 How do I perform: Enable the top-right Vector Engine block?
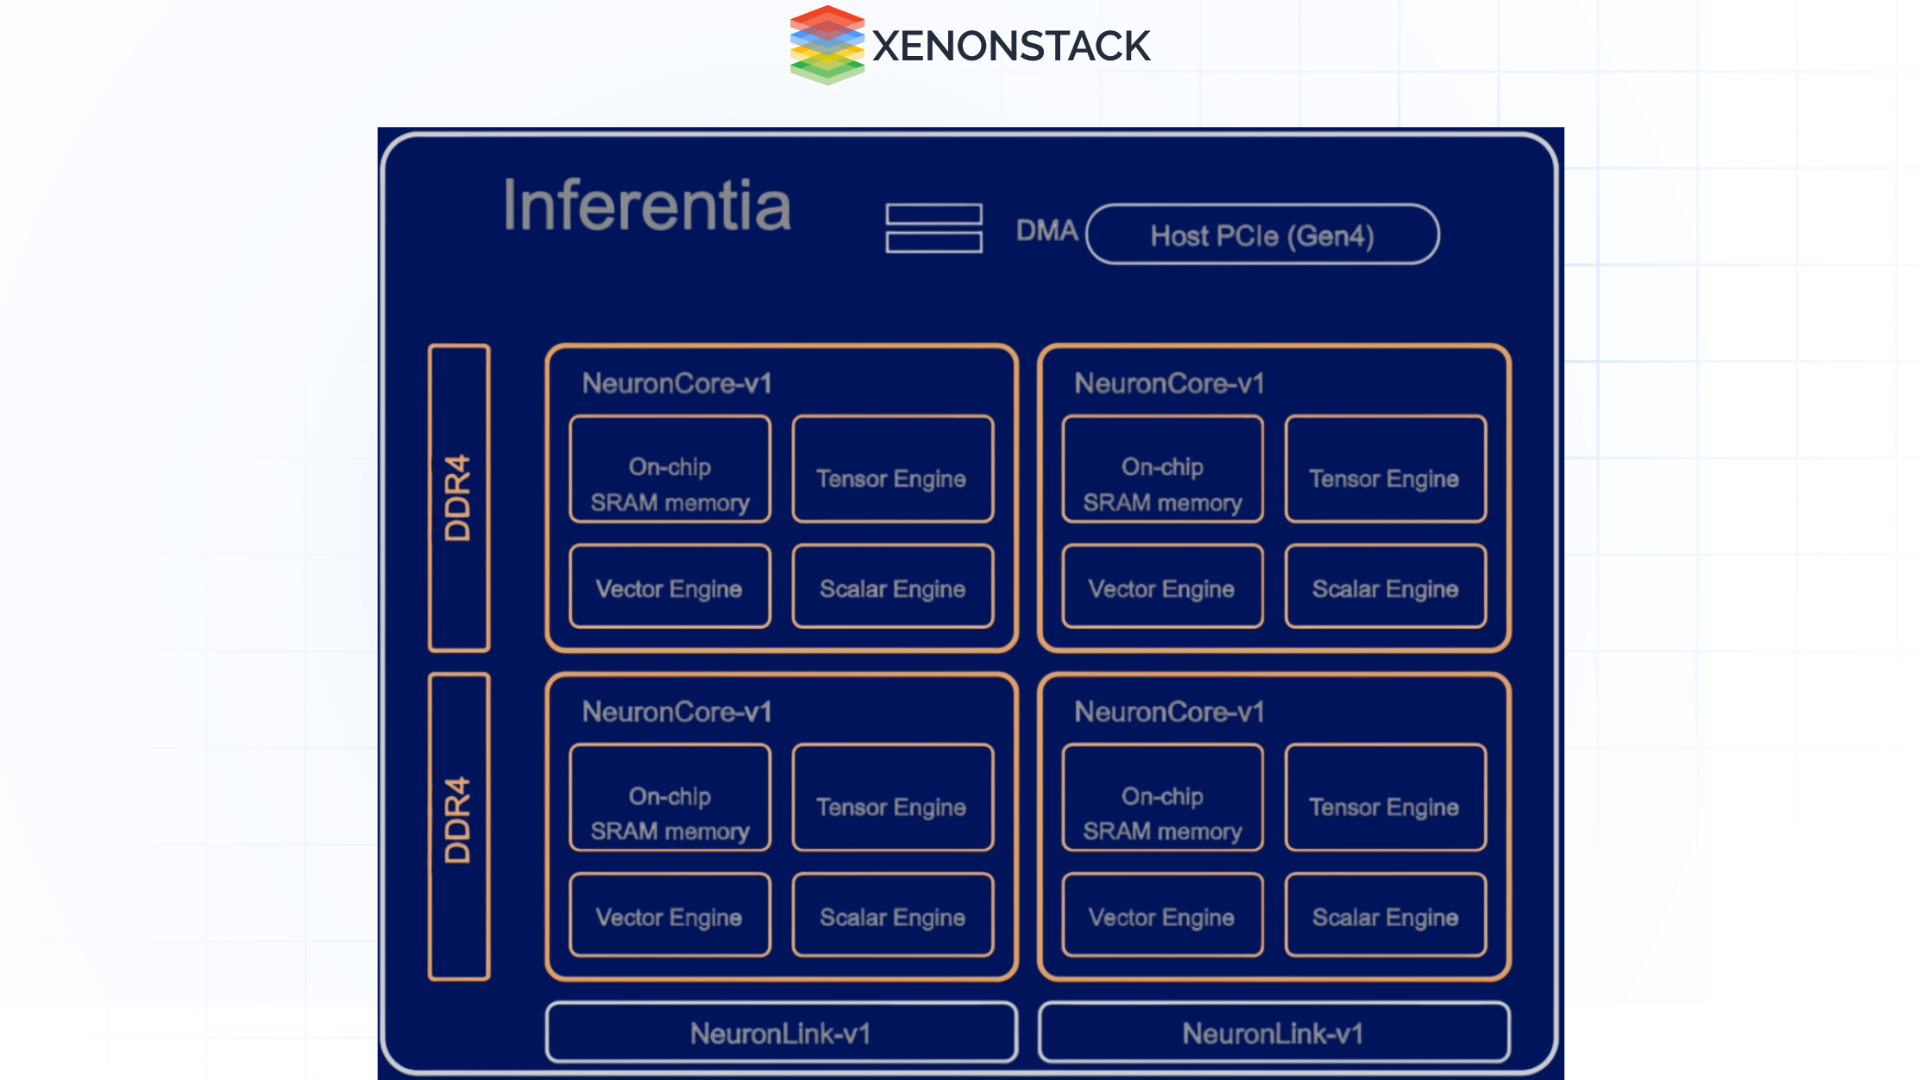1162,588
